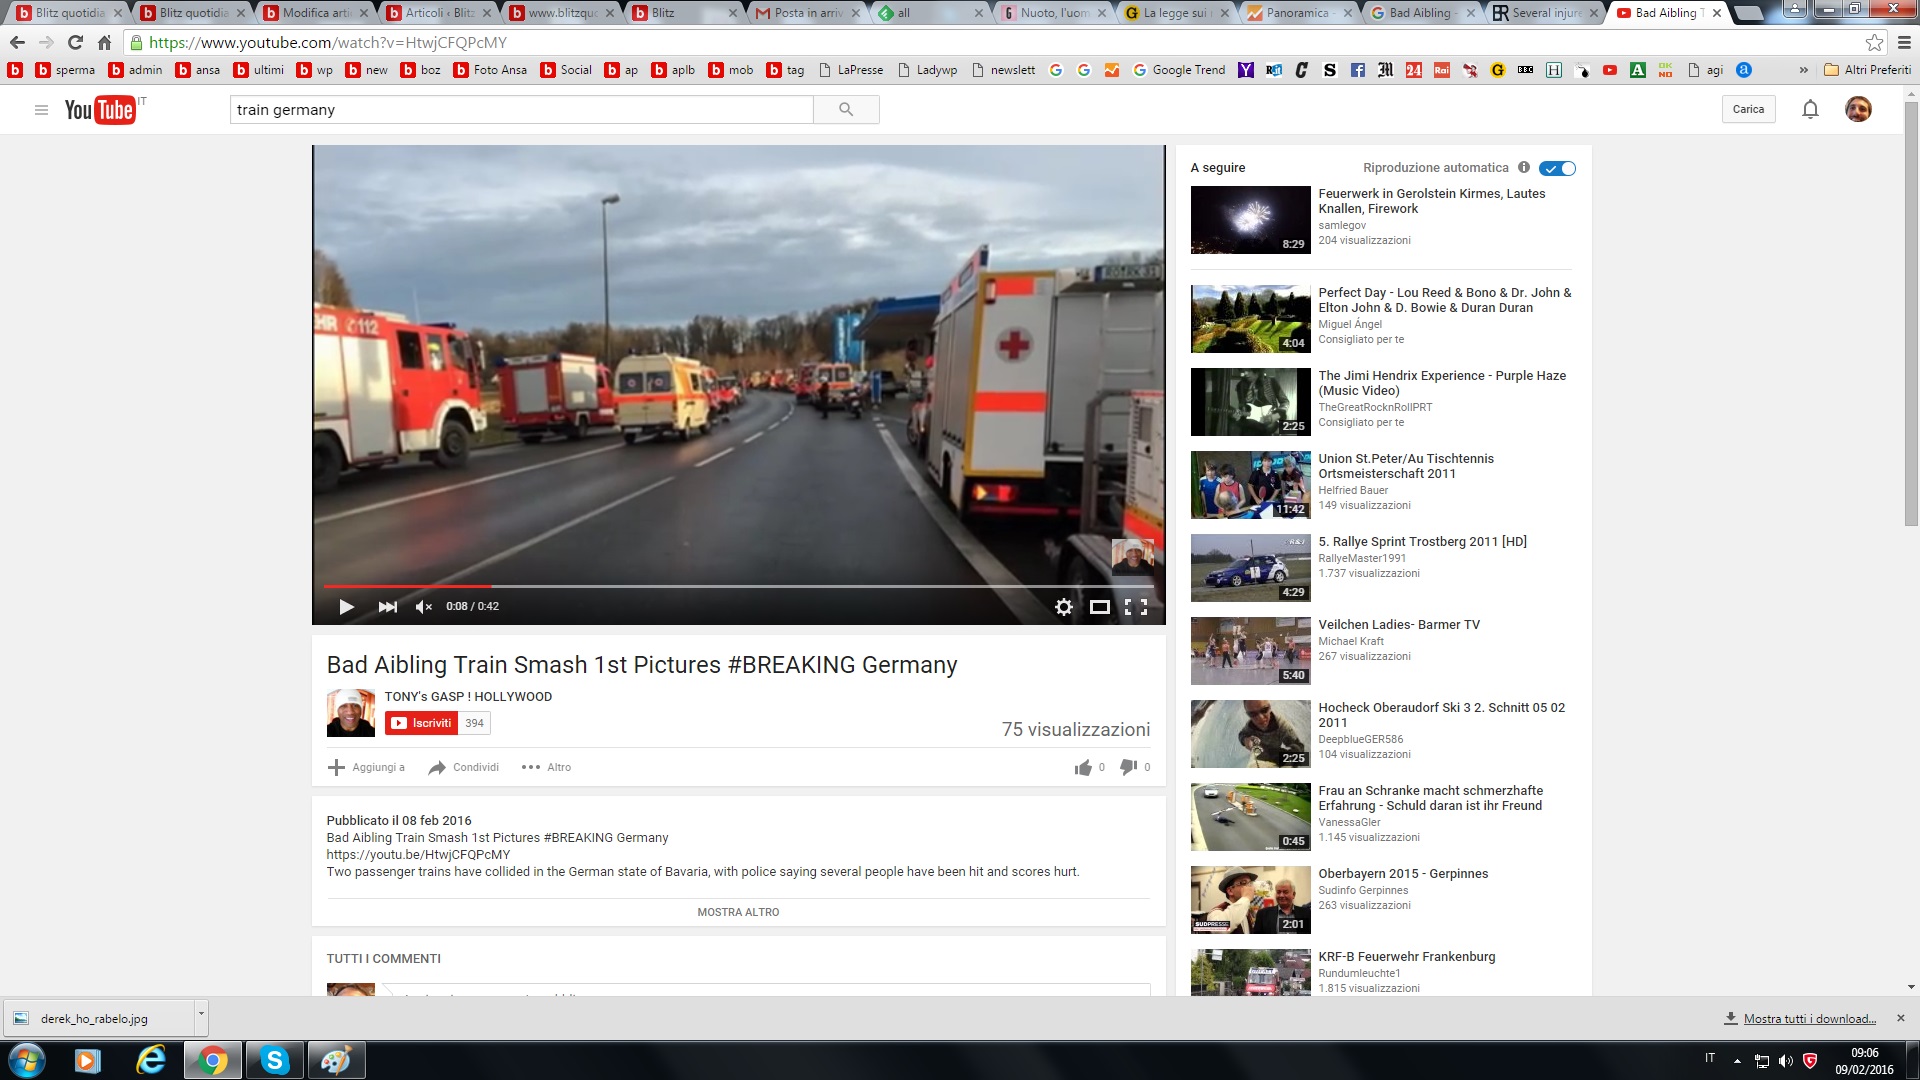Viewport: 1920px width, 1080px height.
Task: Skip to next video with the Next button
Action: coord(387,607)
